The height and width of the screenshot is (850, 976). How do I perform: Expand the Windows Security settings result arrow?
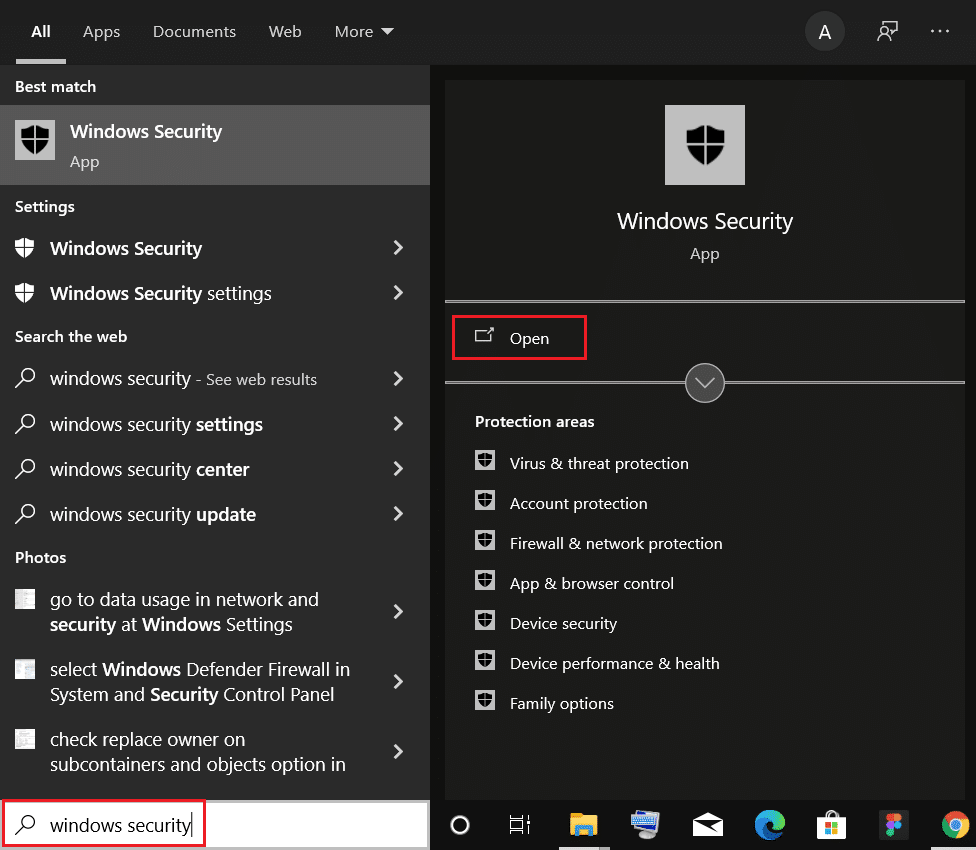click(x=398, y=293)
